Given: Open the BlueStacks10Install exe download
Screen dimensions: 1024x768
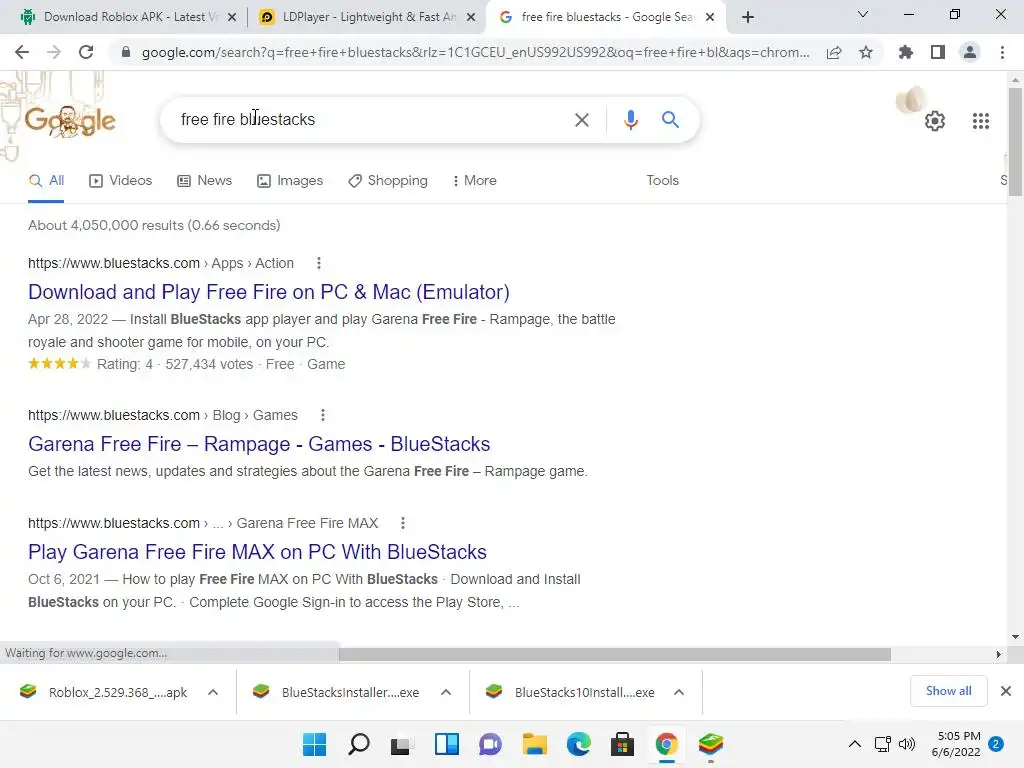Looking at the screenshot, I should (x=572, y=692).
